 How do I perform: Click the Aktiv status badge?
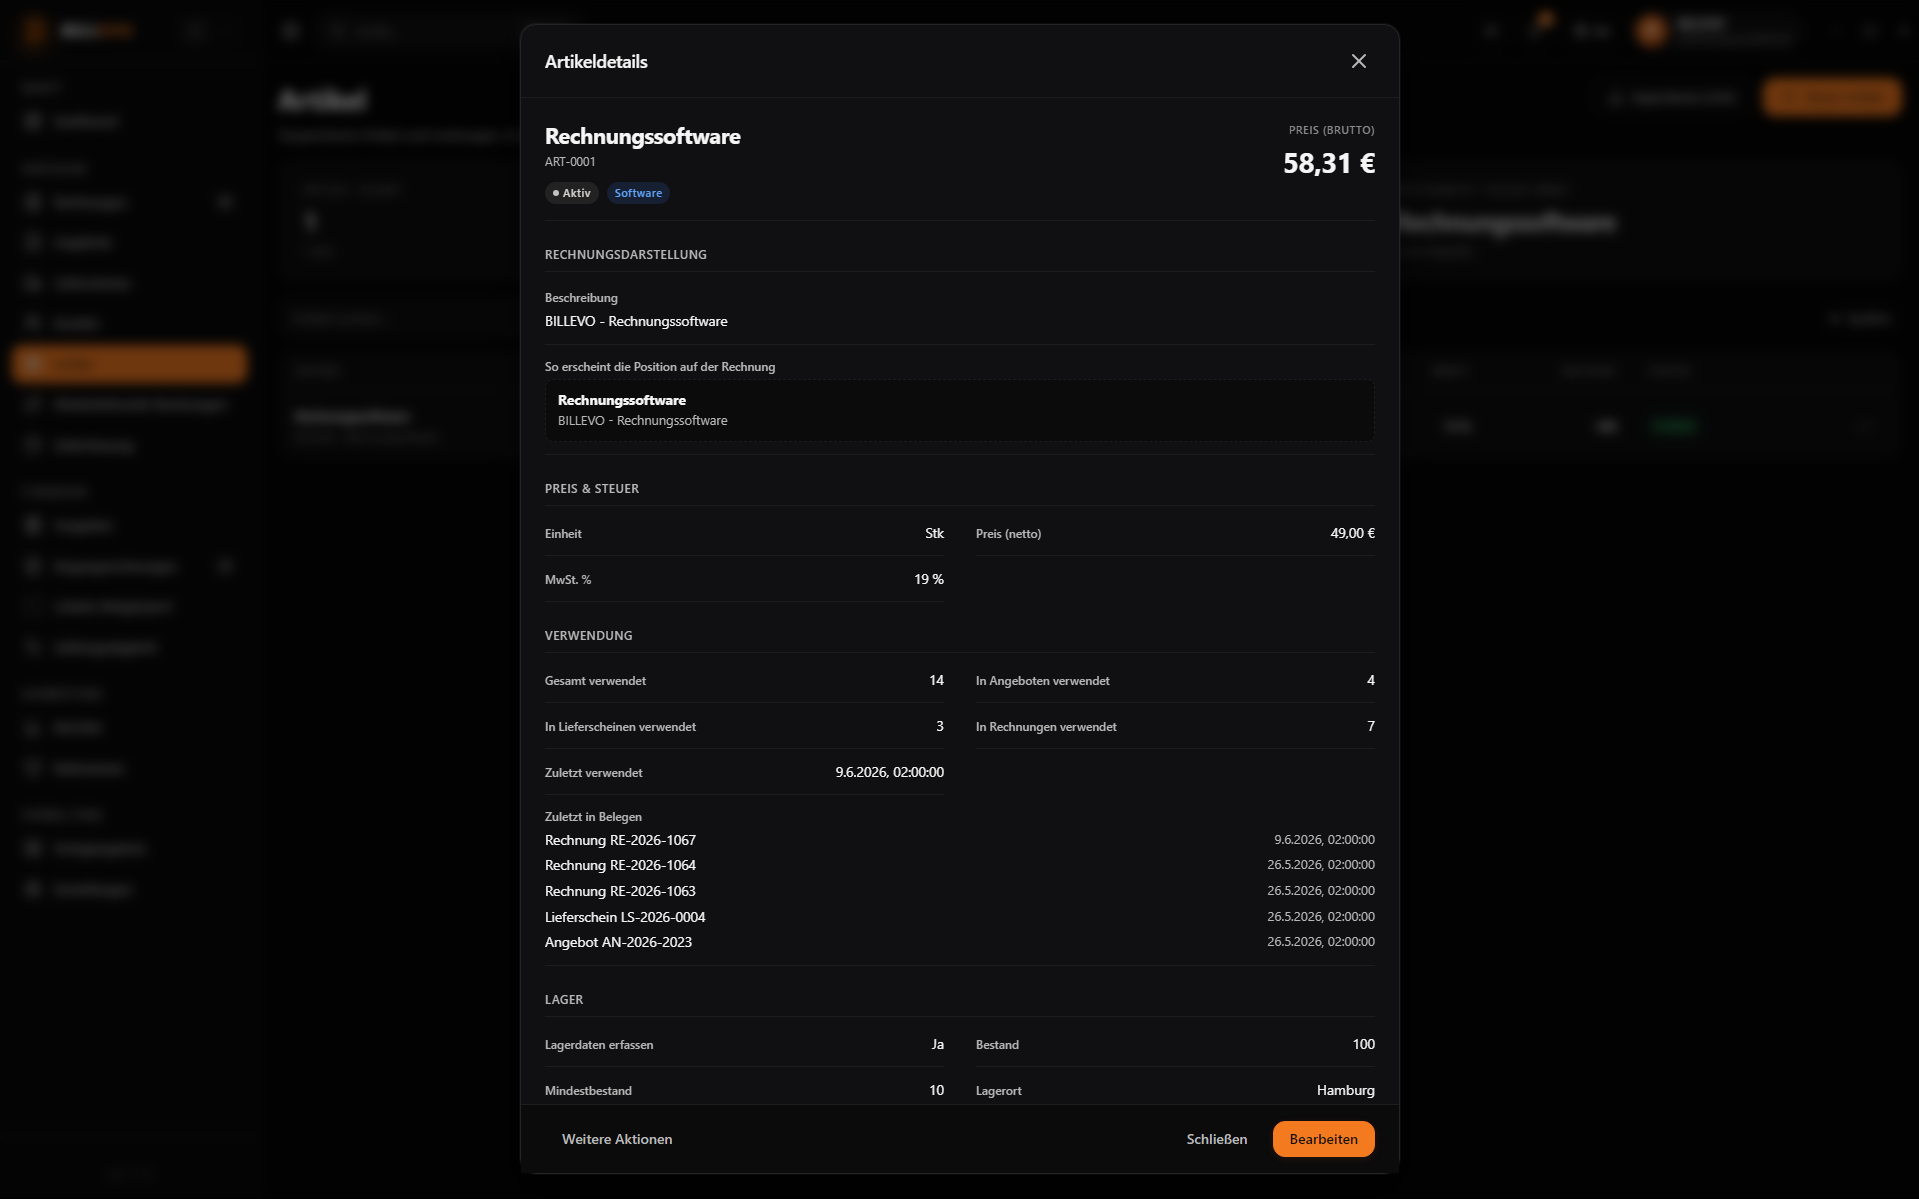(571, 193)
